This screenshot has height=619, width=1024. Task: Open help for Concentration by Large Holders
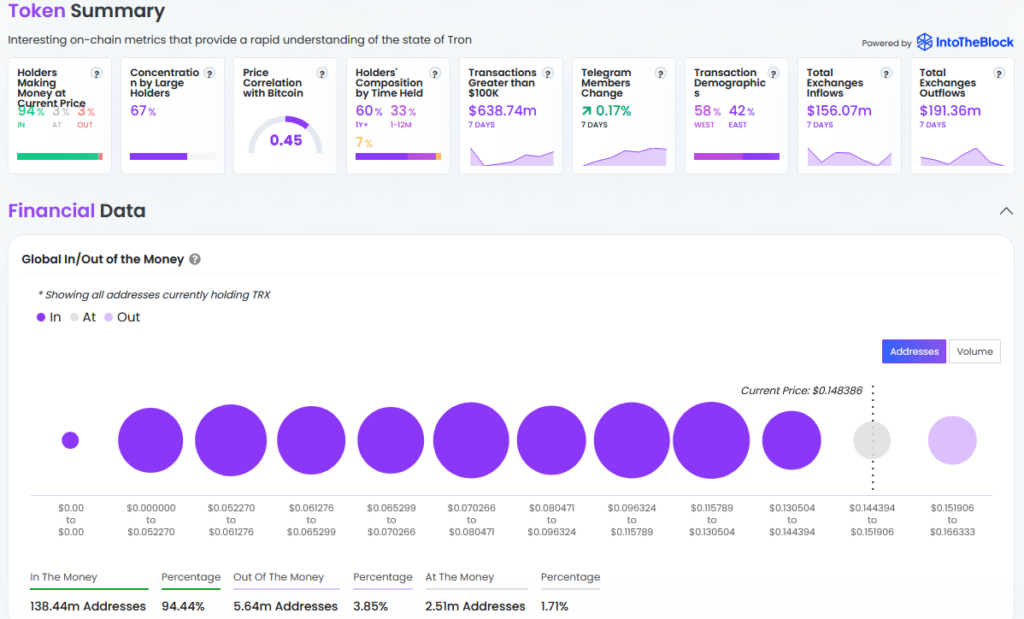tap(210, 74)
